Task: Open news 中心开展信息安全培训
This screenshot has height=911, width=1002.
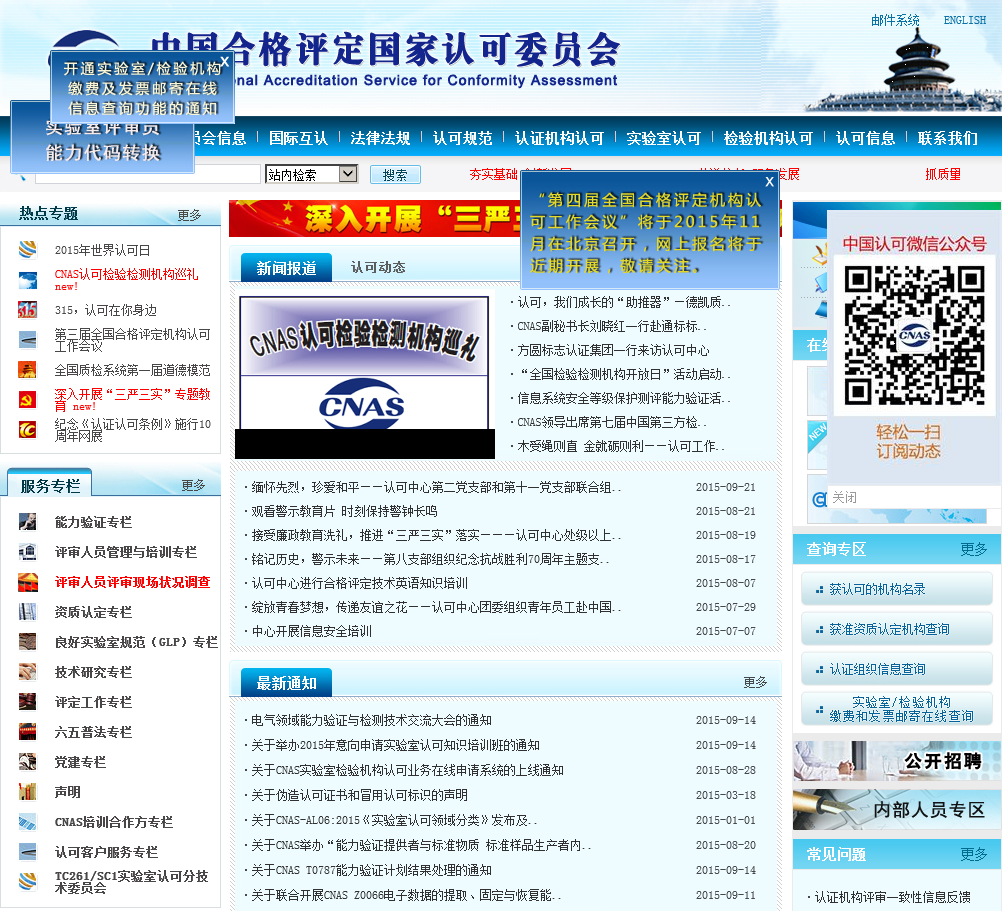Action: click(311, 631)
